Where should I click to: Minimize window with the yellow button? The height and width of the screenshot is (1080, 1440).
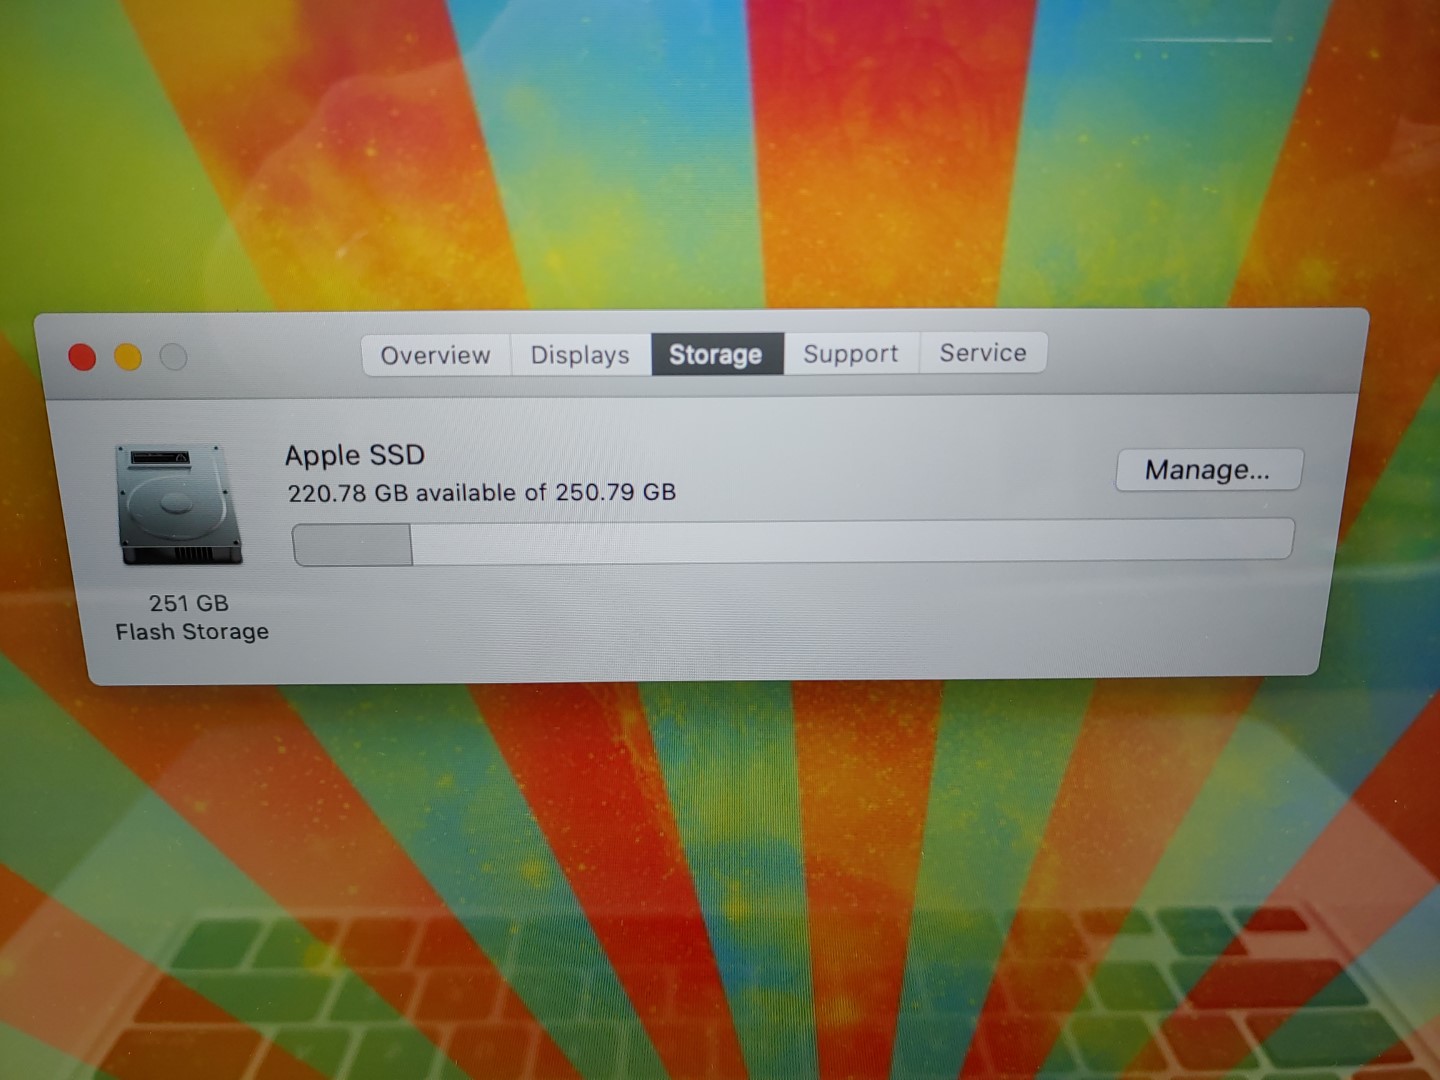[x=128, y=357]
